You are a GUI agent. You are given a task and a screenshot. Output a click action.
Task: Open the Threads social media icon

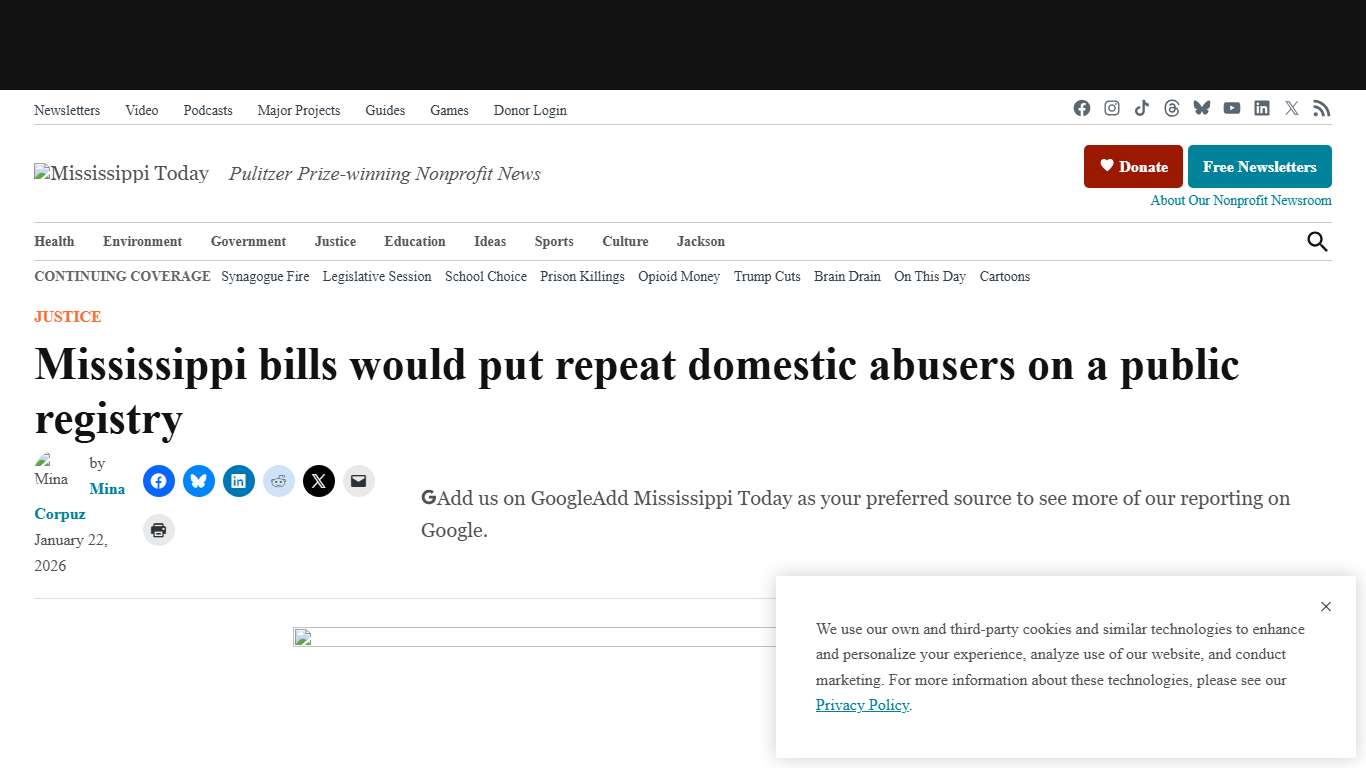tap(1171, 108)
